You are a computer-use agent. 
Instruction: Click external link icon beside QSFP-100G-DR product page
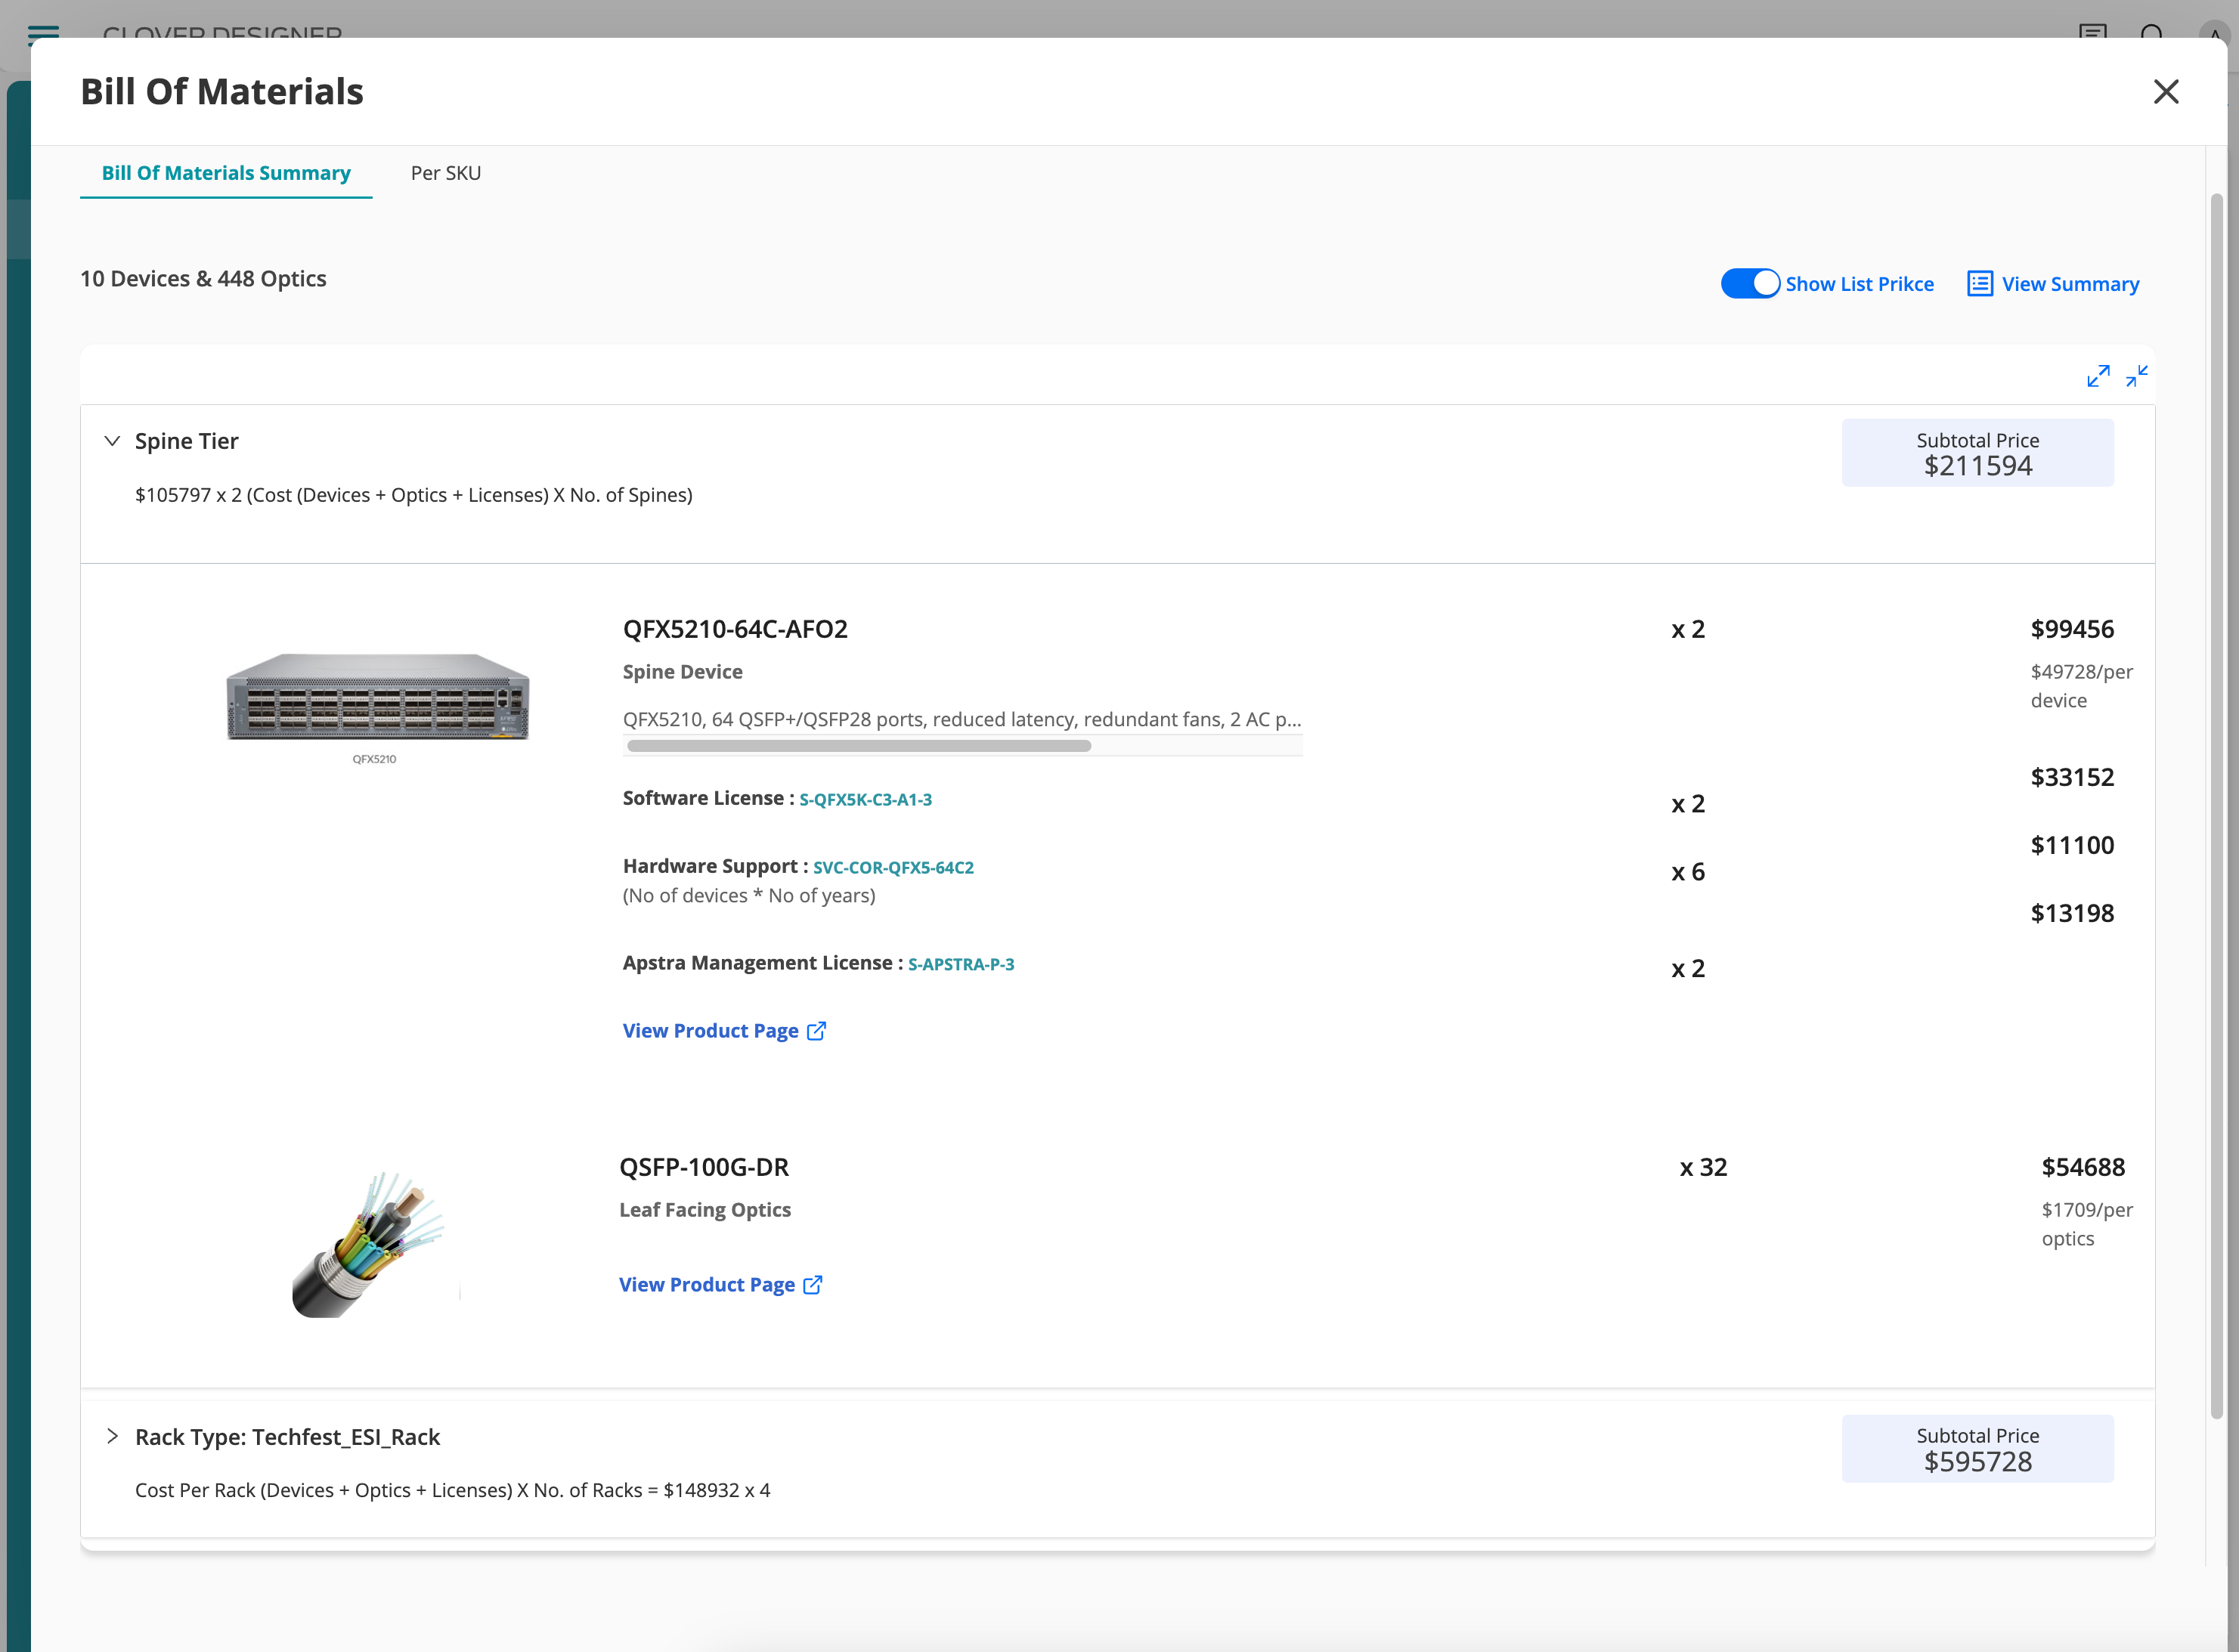(813, 1285)
